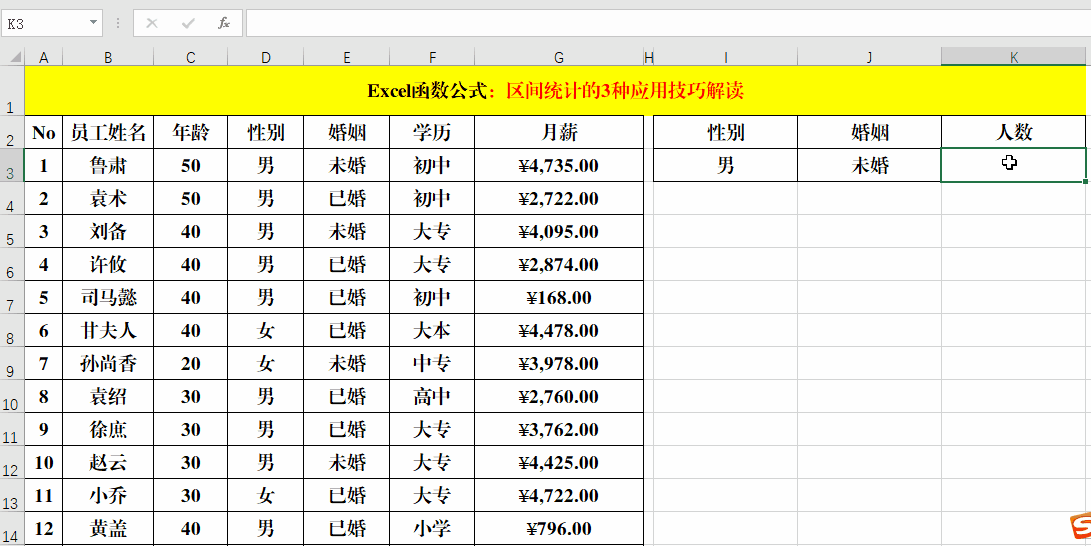Open the Name Box dropdown arrow
Image resolution: width=1091 pixels, height=546 pixels.
pos(93,23)
